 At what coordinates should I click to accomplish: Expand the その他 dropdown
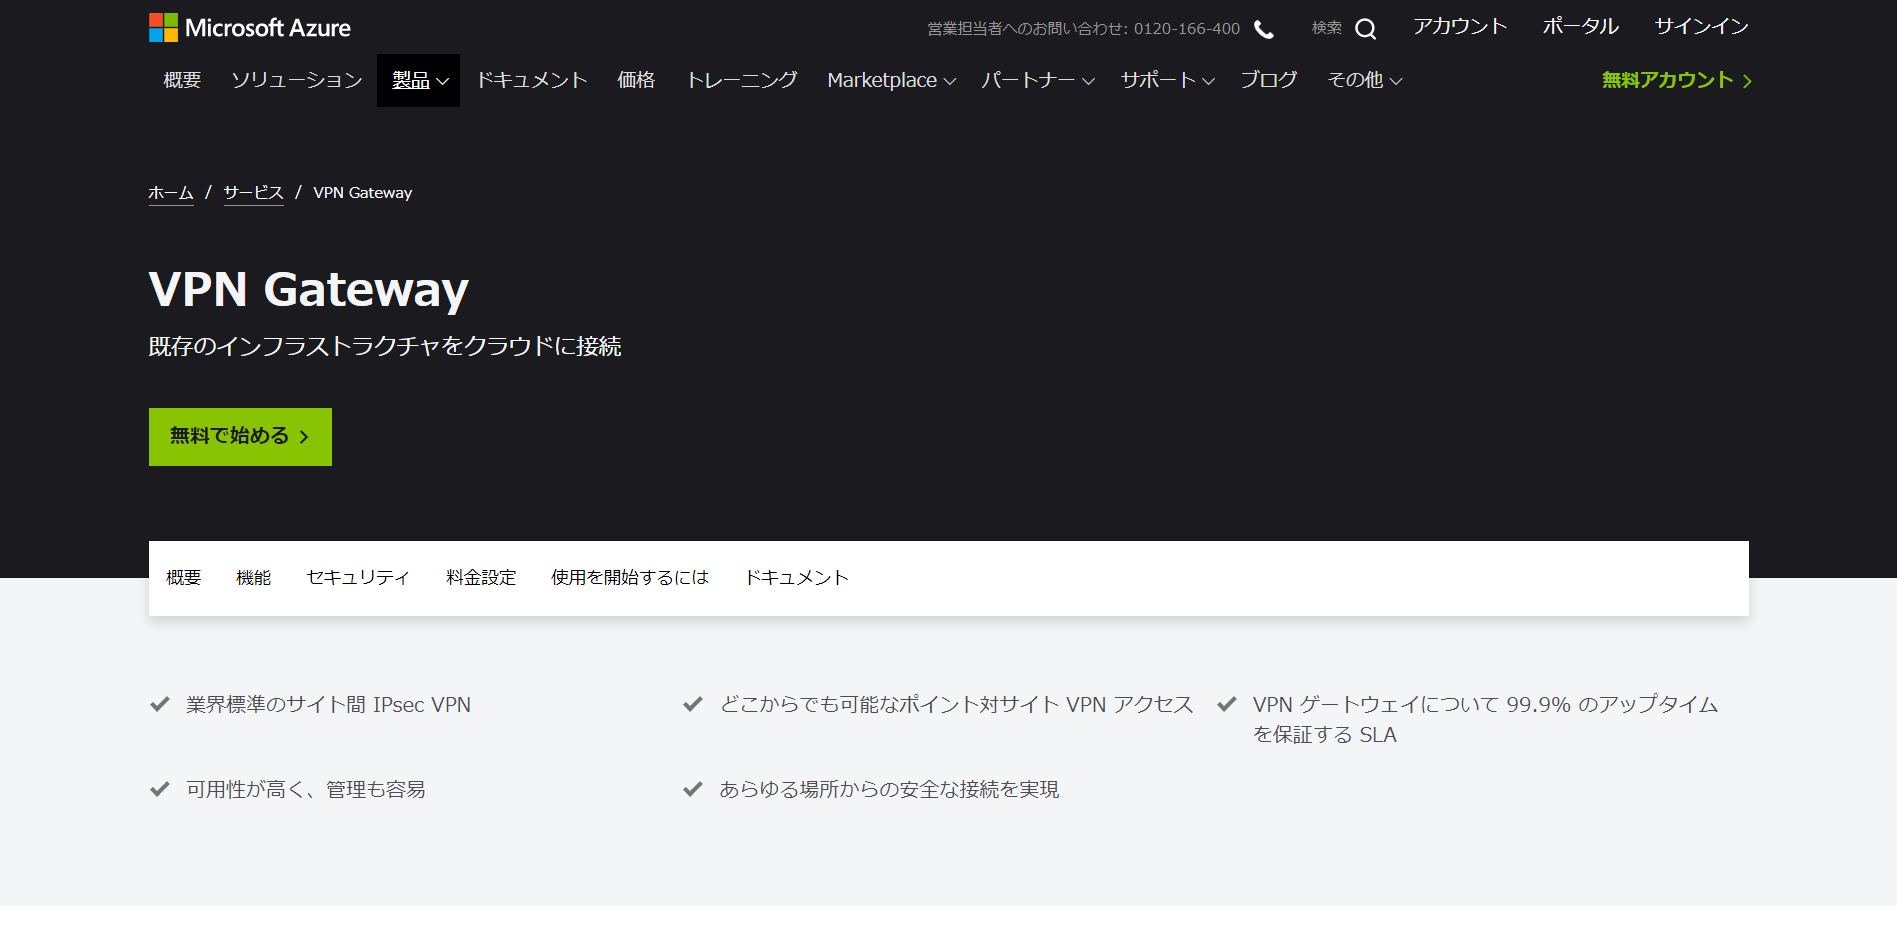1364,80
